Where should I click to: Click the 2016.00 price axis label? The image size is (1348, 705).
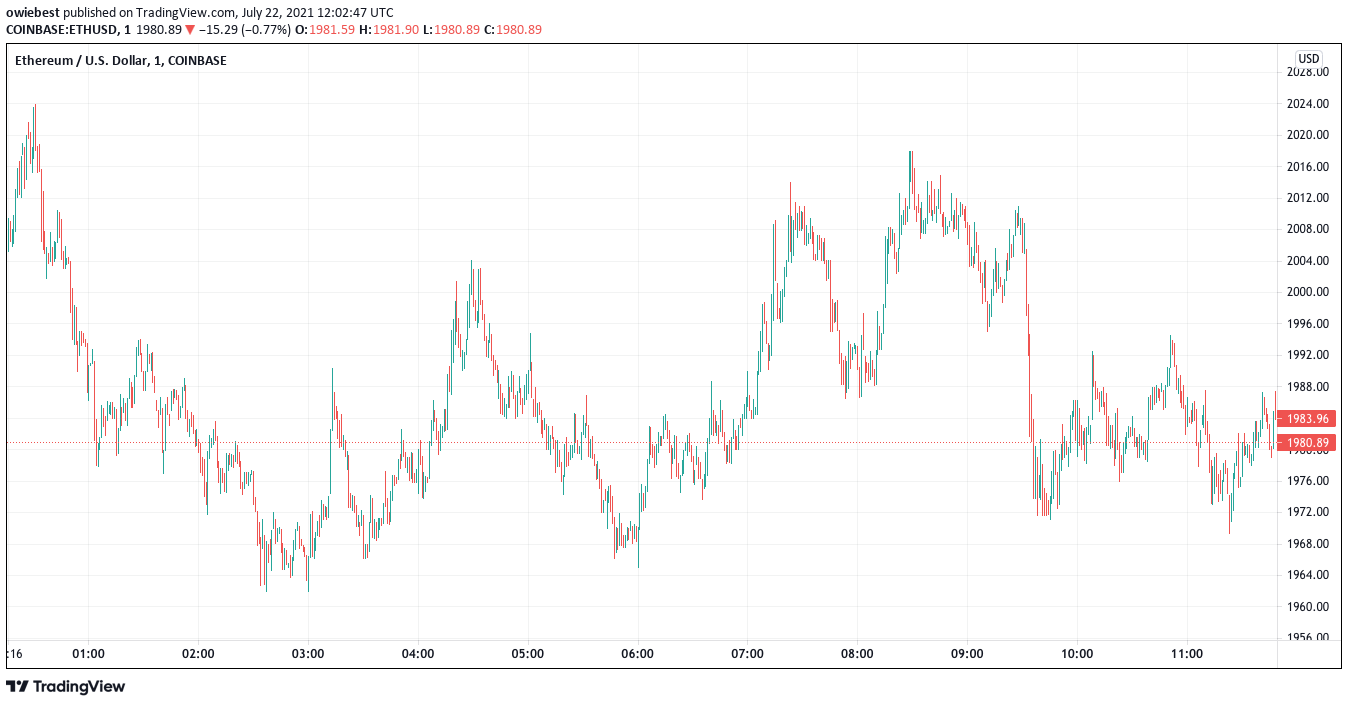(1308, 167)
